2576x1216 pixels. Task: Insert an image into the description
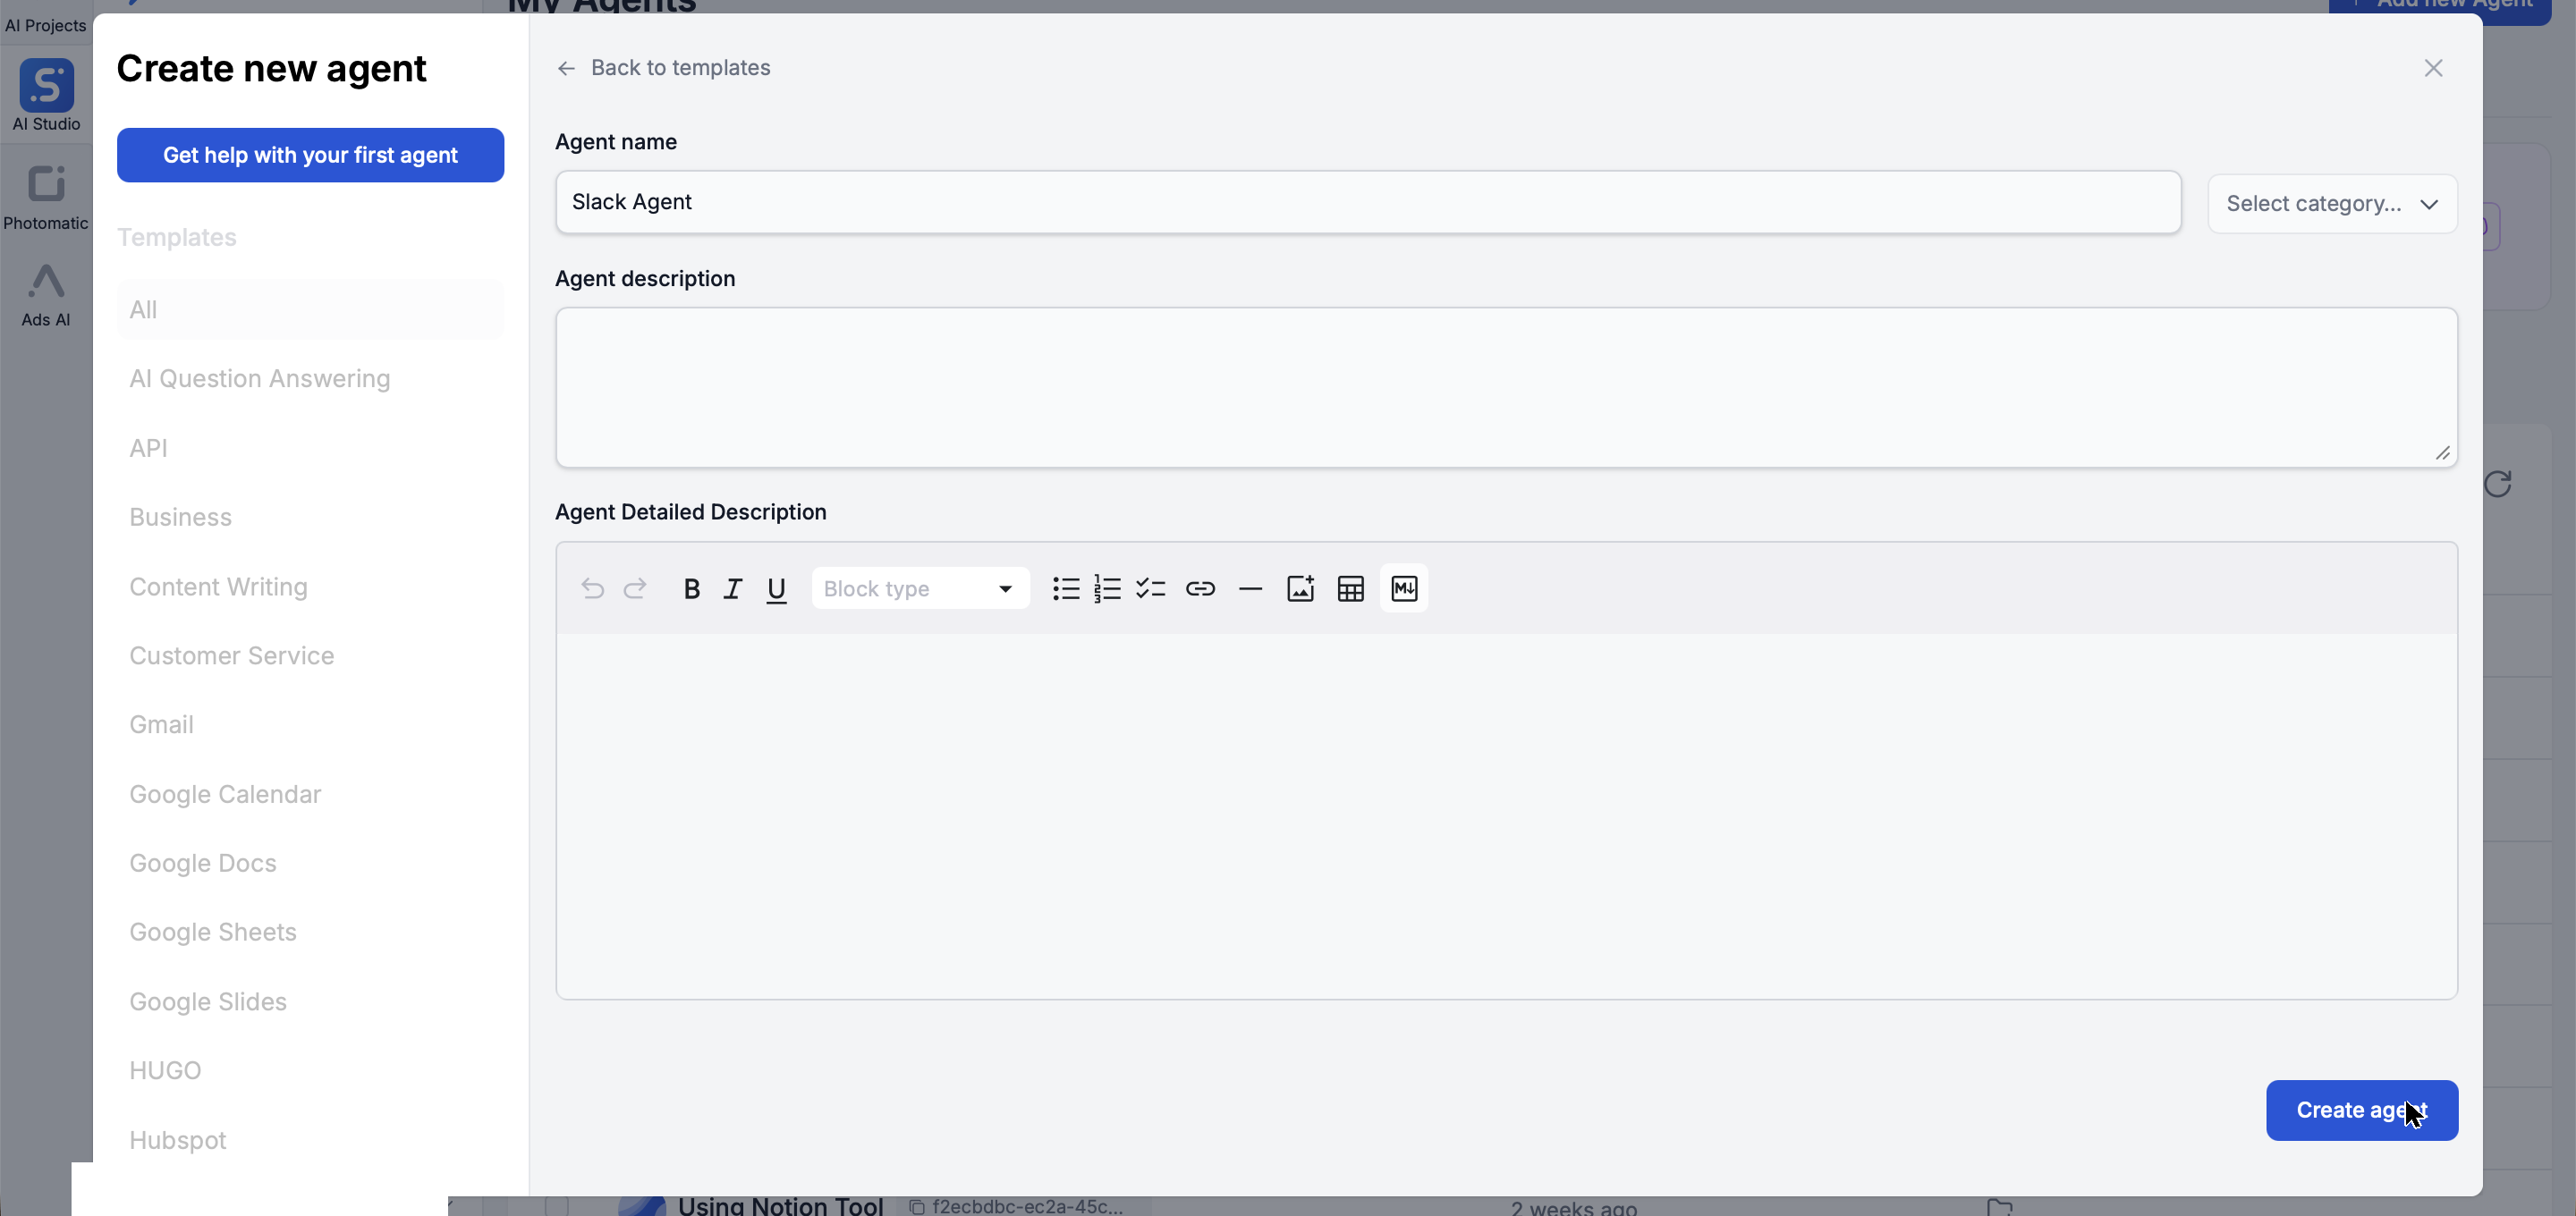pos(1300,589)
